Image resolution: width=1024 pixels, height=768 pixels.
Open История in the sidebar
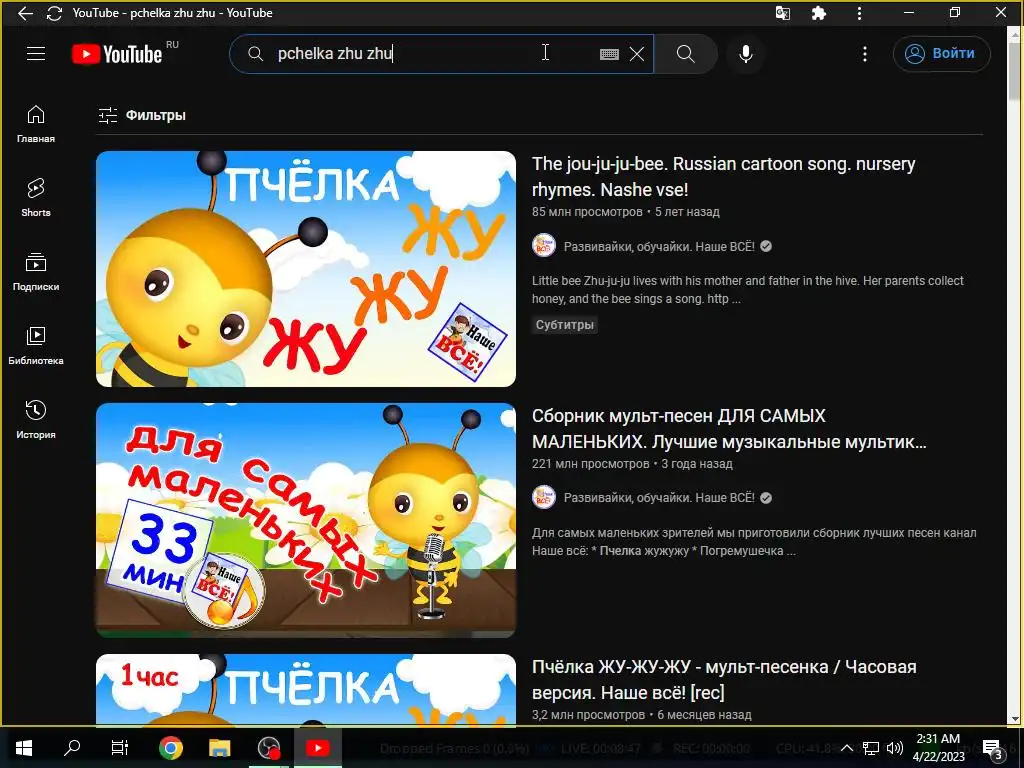click(x=36, y=419)
